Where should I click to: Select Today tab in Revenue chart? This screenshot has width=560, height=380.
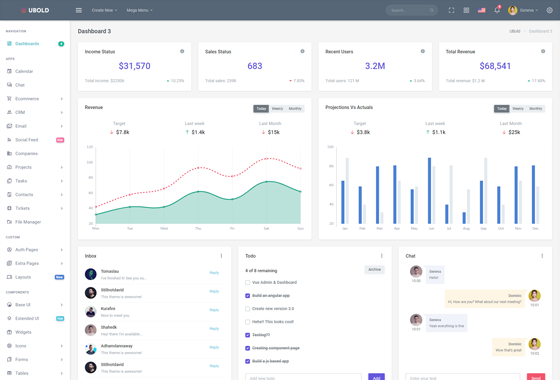[x=261, y=109]
